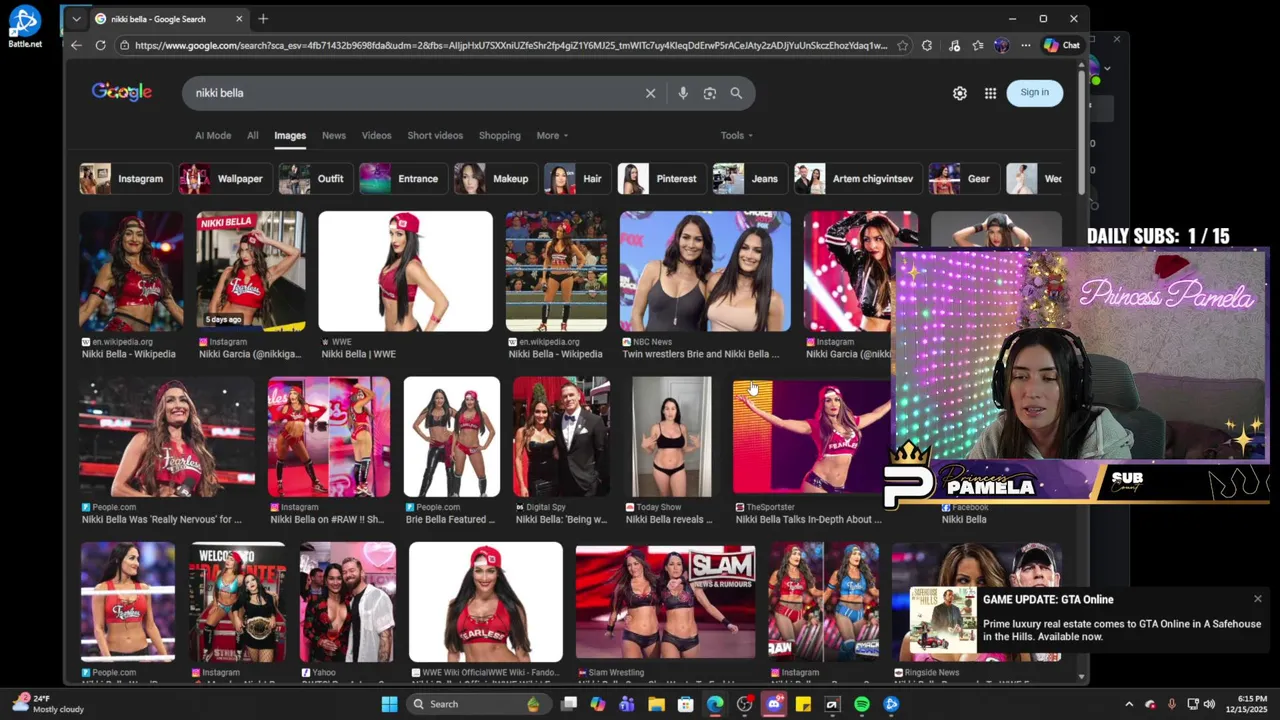Viewport: 1280px width, 720px height.
Task: Open File Explorer from the taskbar
Action: coord(656,704)
